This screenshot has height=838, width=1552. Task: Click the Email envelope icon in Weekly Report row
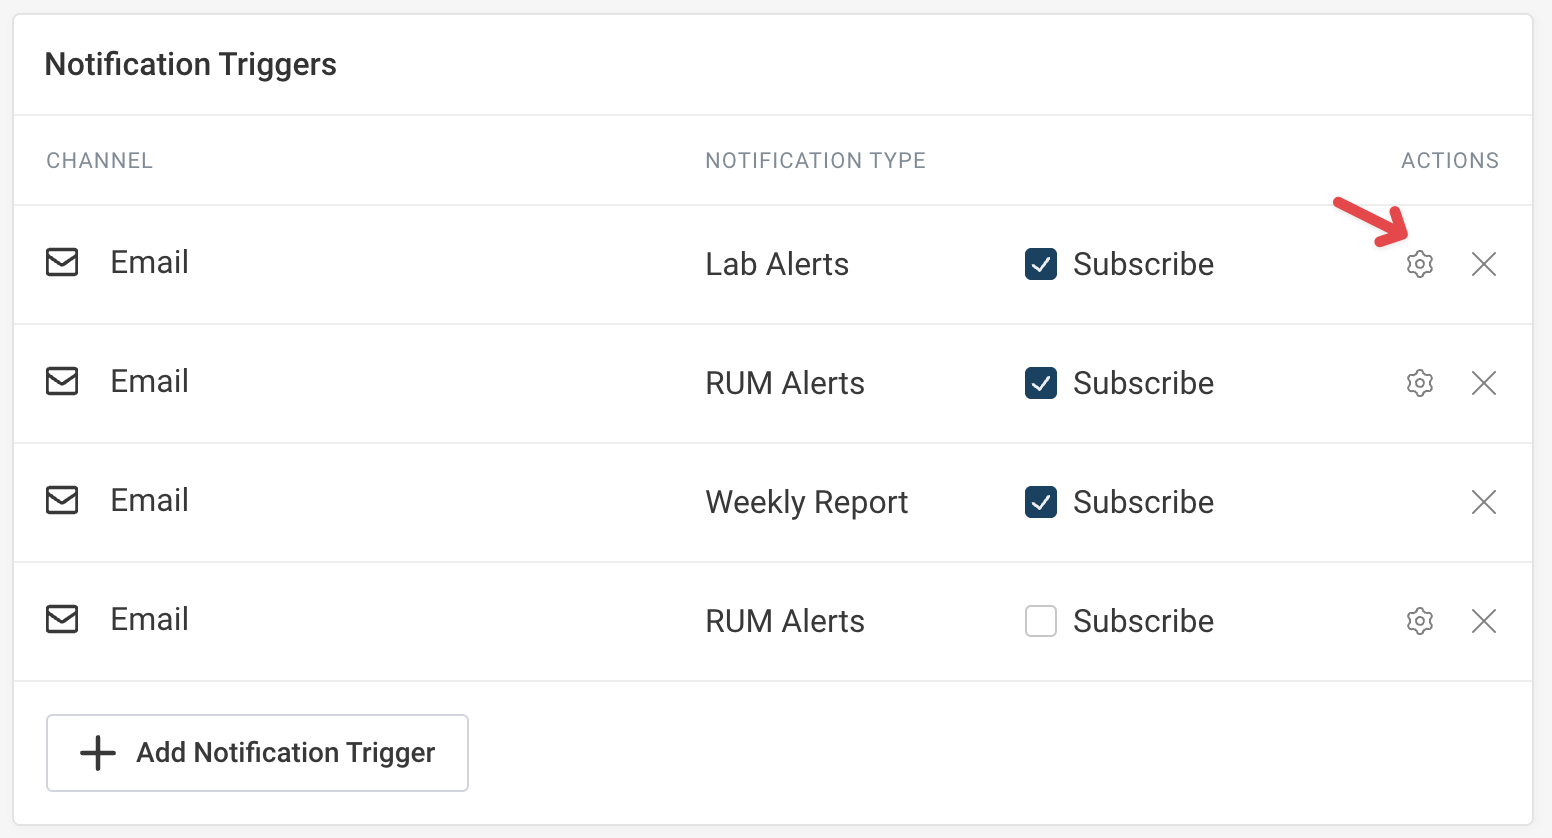click(x=62, y=500)
